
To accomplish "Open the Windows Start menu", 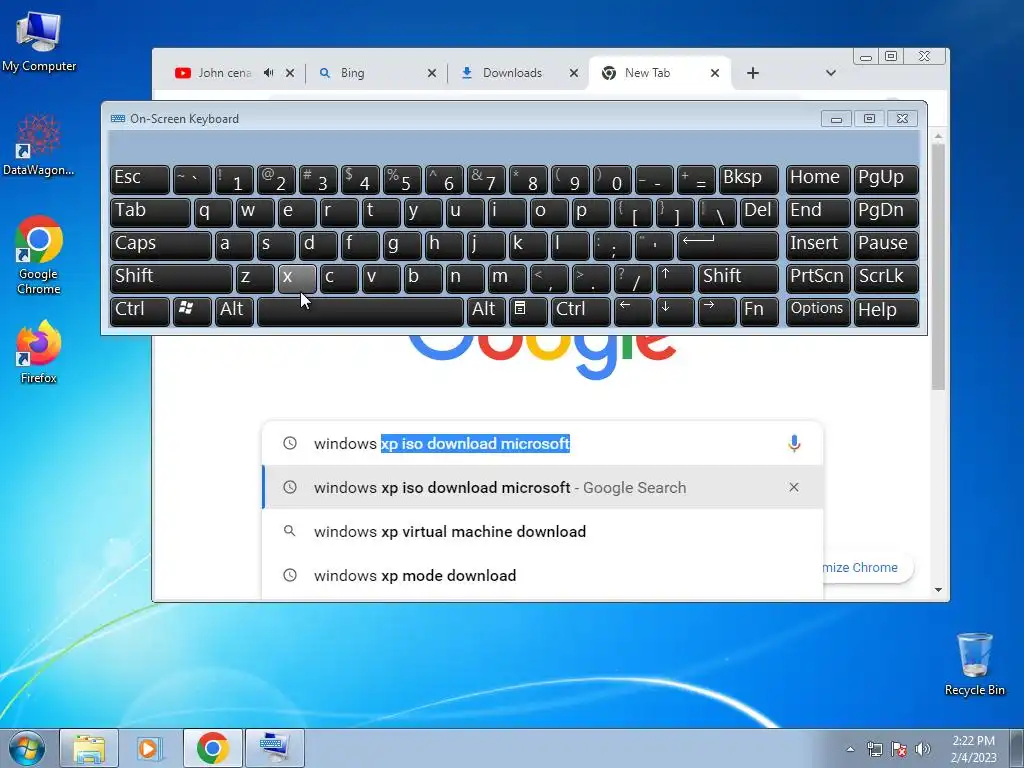I will coord(26,748).
